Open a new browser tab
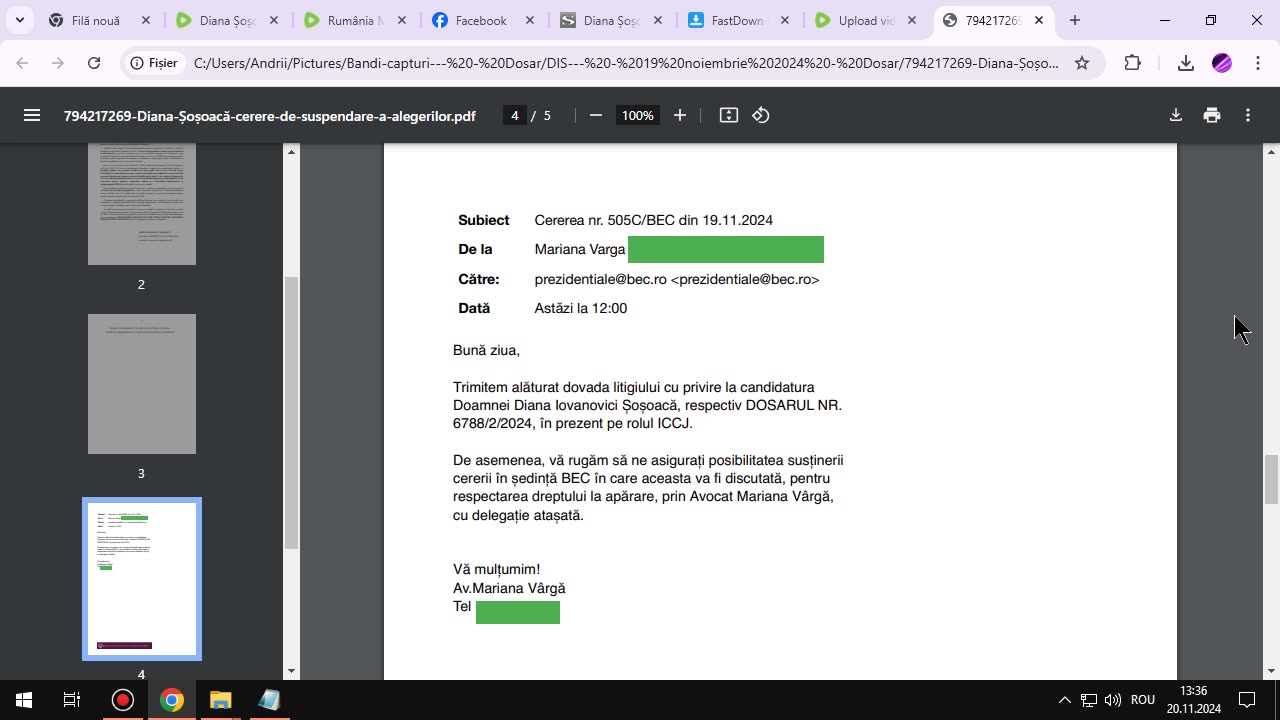1280x720 pixels. [x=1075, y=20]
